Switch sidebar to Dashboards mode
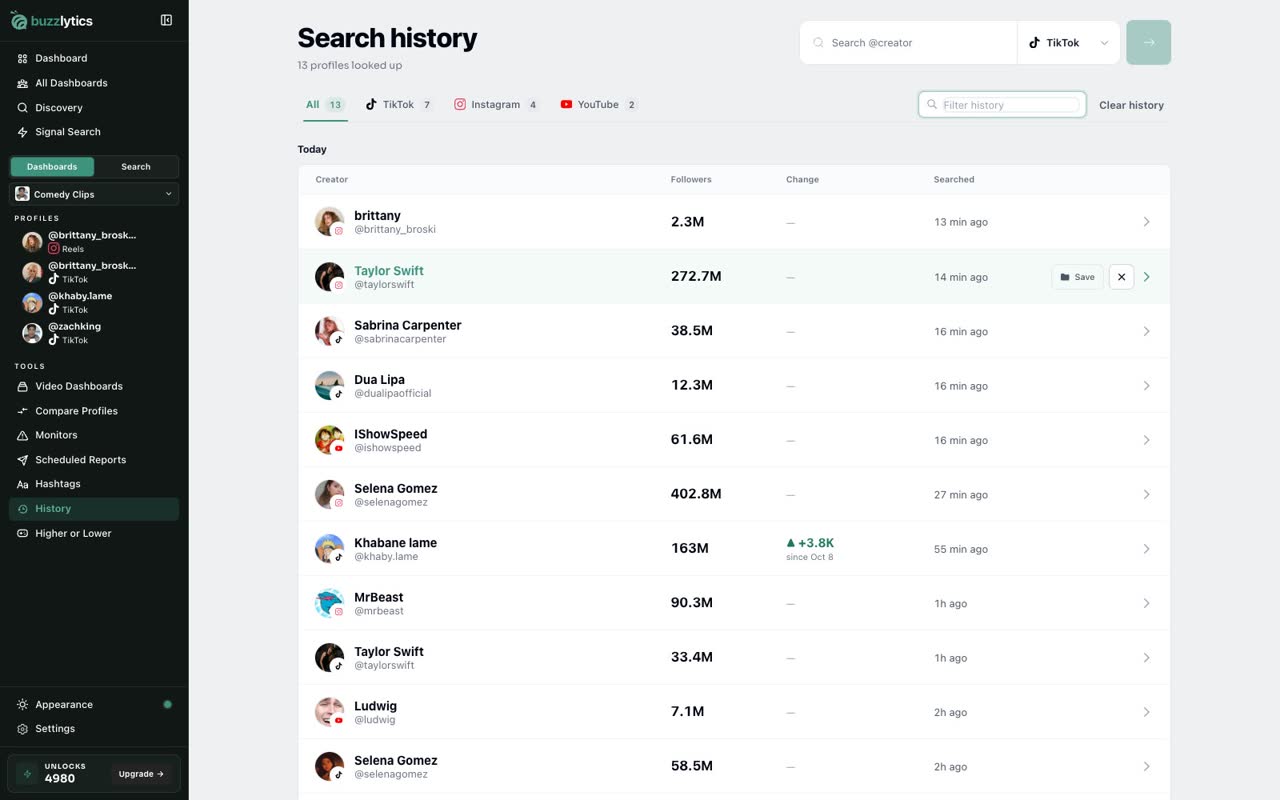Viewport: 1280px width, 800px height. point(52,167)
